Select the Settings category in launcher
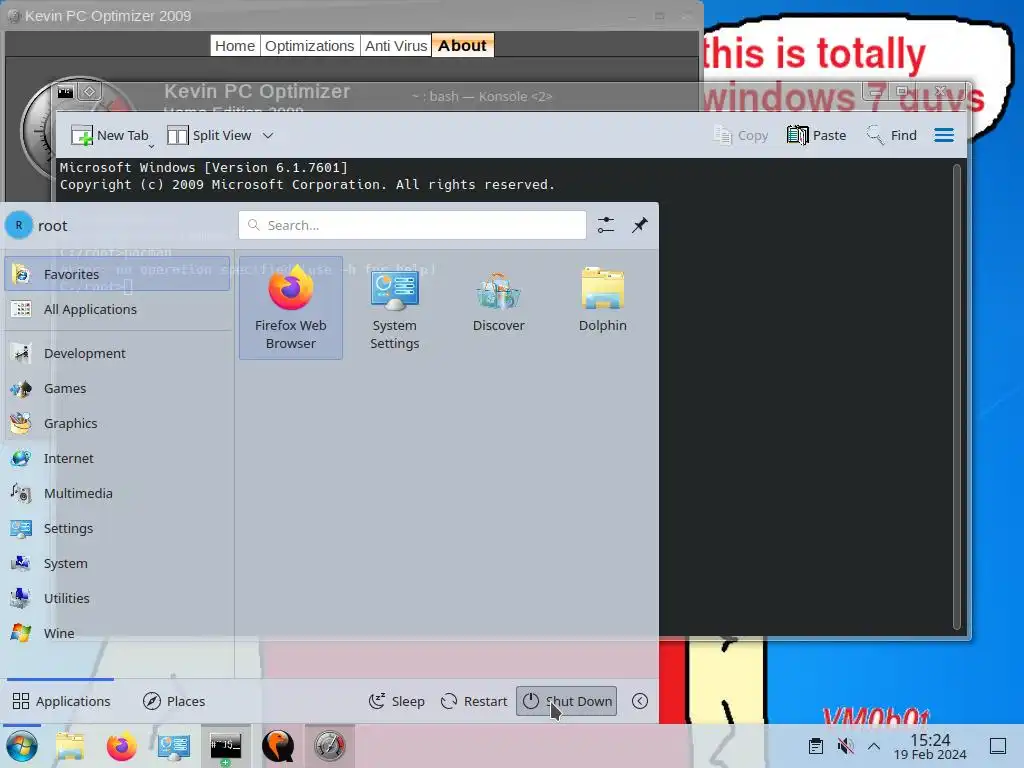The height and width of the screenshot is (768, 1024). coord(118,528)
